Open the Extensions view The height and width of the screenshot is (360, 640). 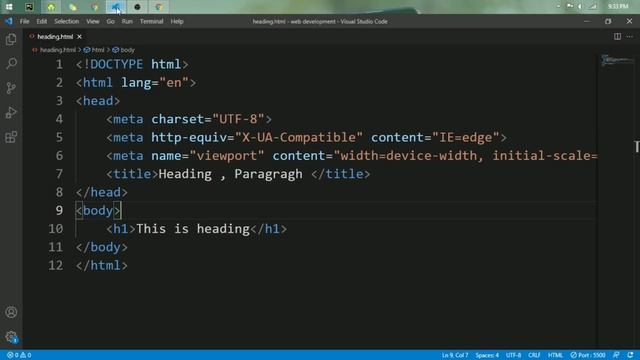click(x=11, y=137)
